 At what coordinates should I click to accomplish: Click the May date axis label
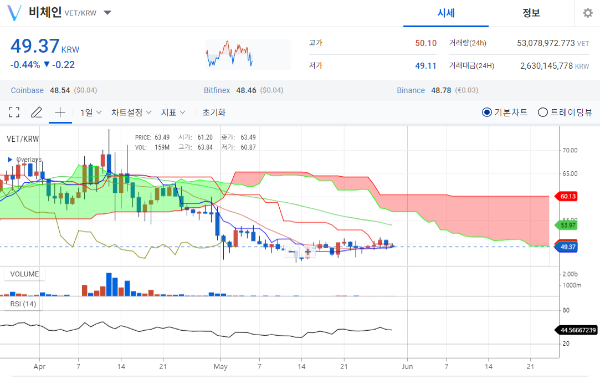220,366
